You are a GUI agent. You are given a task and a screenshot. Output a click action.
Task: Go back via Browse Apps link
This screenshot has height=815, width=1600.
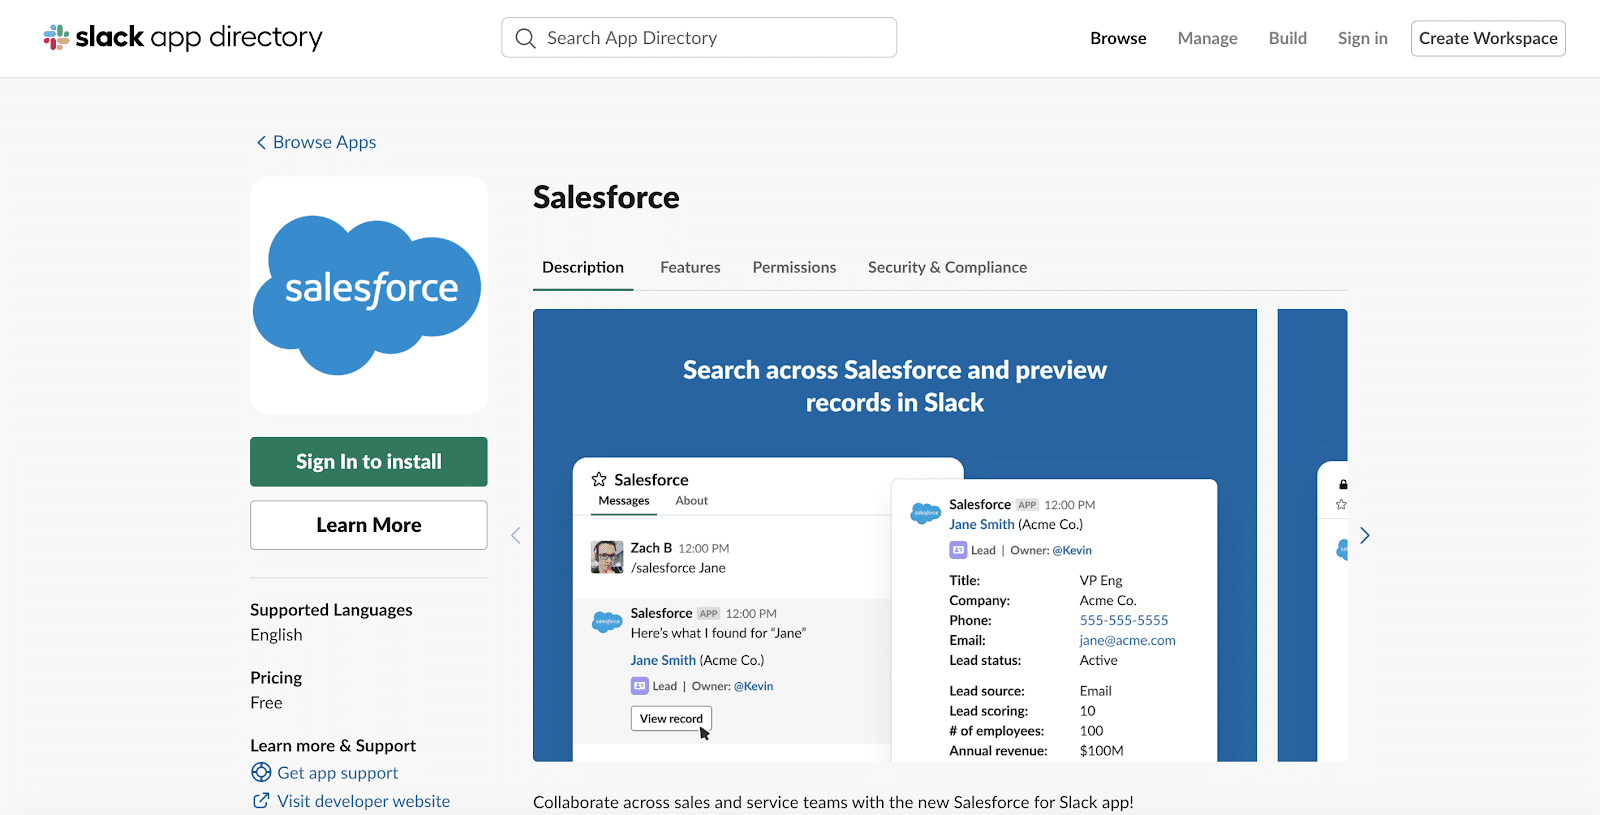(x=324, y=142)
